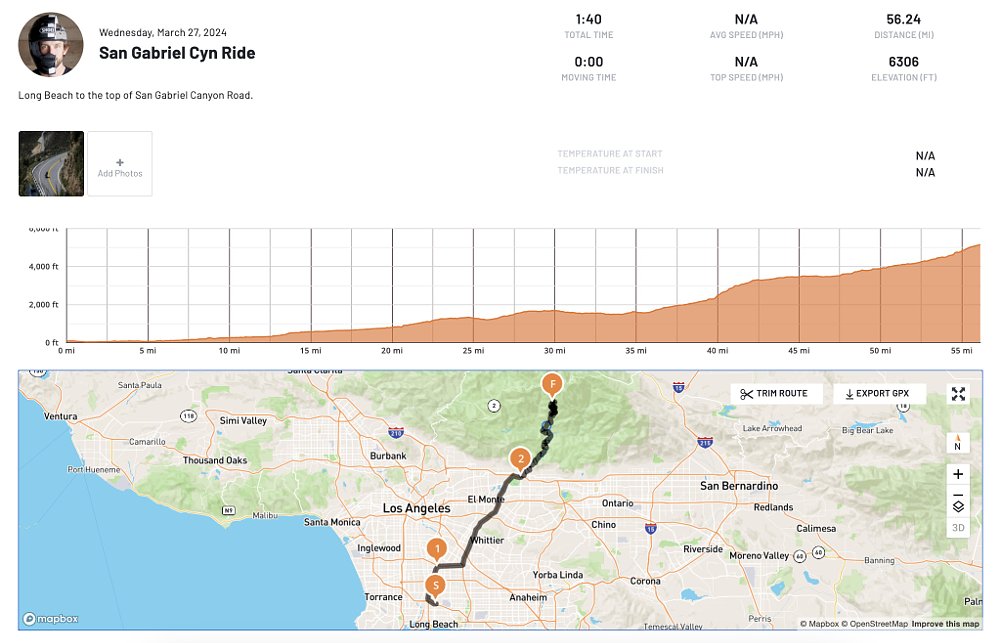
Task: Zoom out using the minus icon
Action: [957, 494]
